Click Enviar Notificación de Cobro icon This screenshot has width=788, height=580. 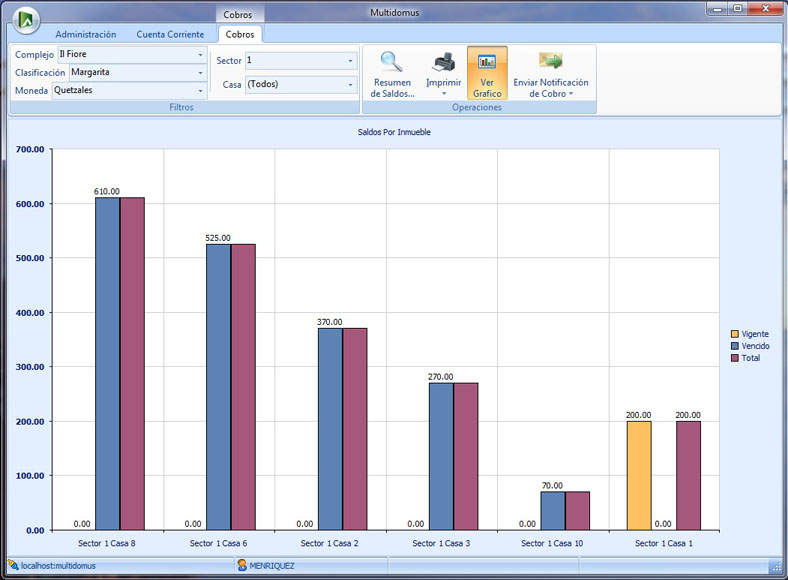pyautogui.click(x=550, y=63)
